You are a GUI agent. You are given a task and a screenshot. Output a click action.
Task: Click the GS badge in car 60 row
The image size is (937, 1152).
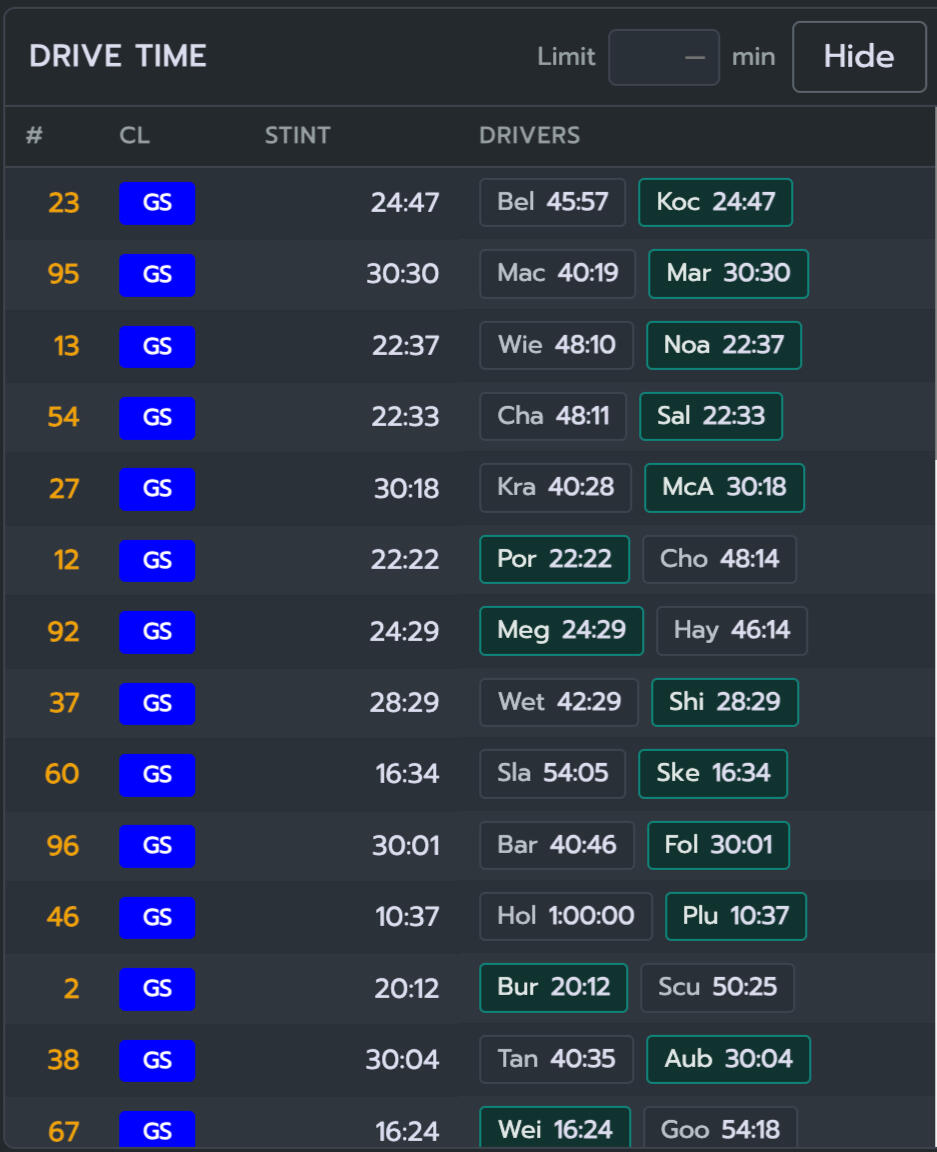[x=157, y=774]
